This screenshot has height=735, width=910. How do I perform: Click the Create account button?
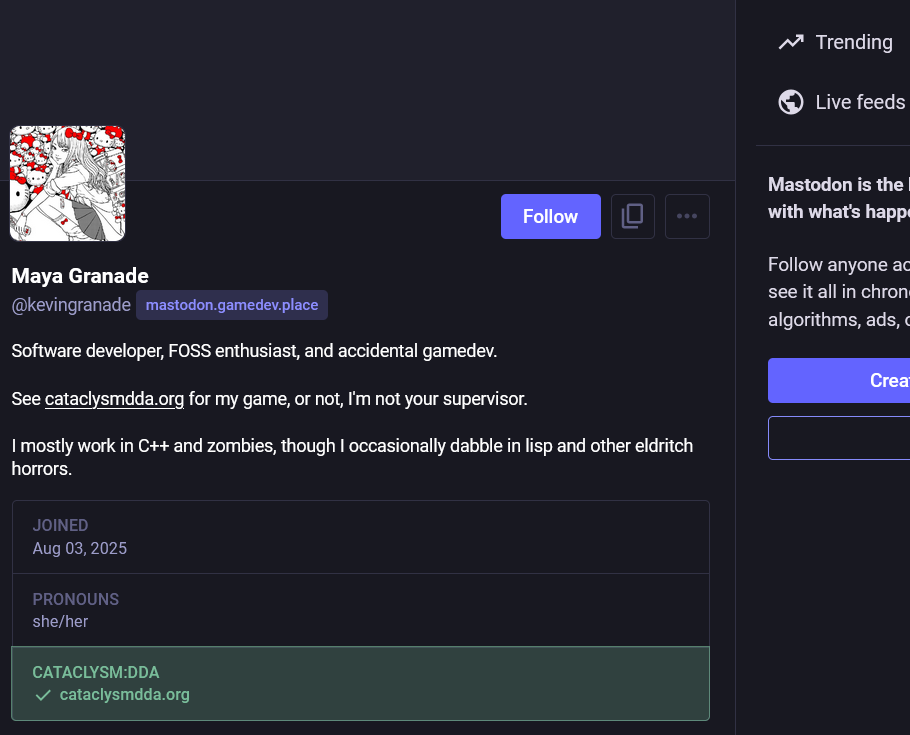point(839,380)
